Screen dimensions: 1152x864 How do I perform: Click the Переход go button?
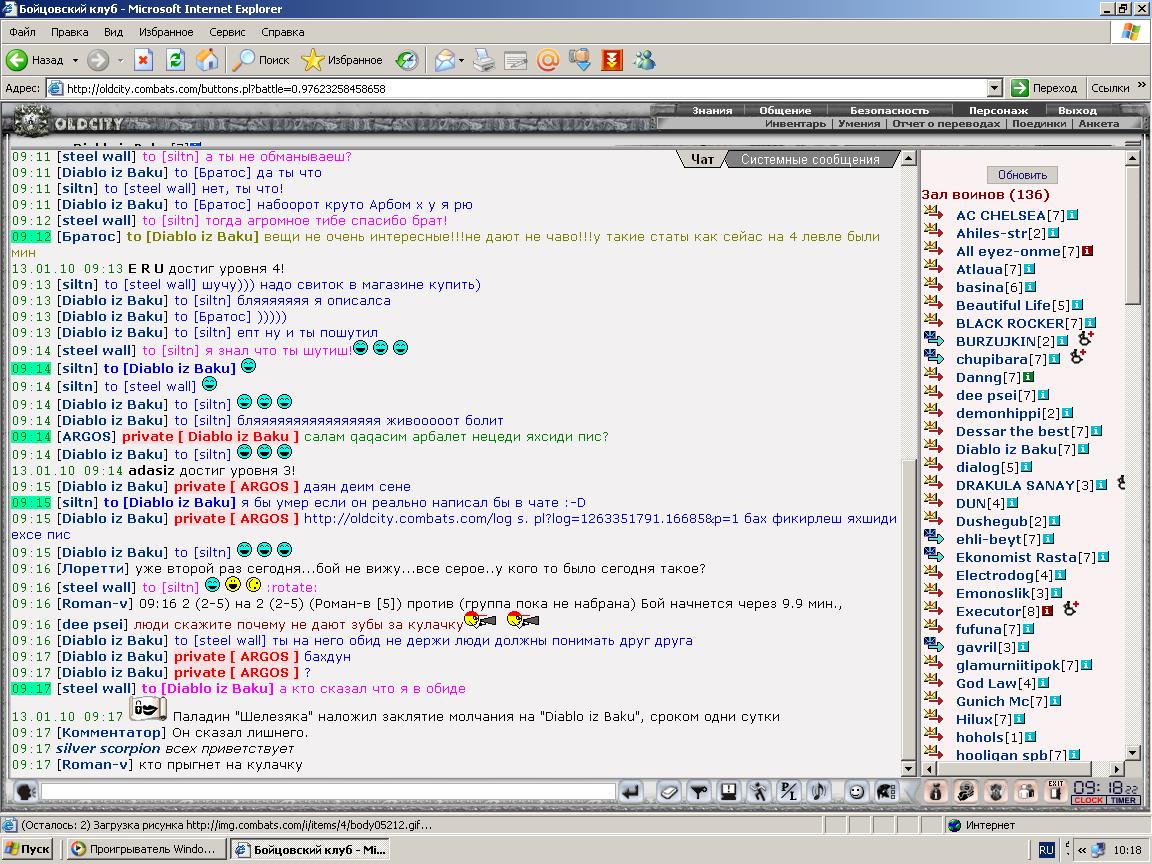point(1044,88)
